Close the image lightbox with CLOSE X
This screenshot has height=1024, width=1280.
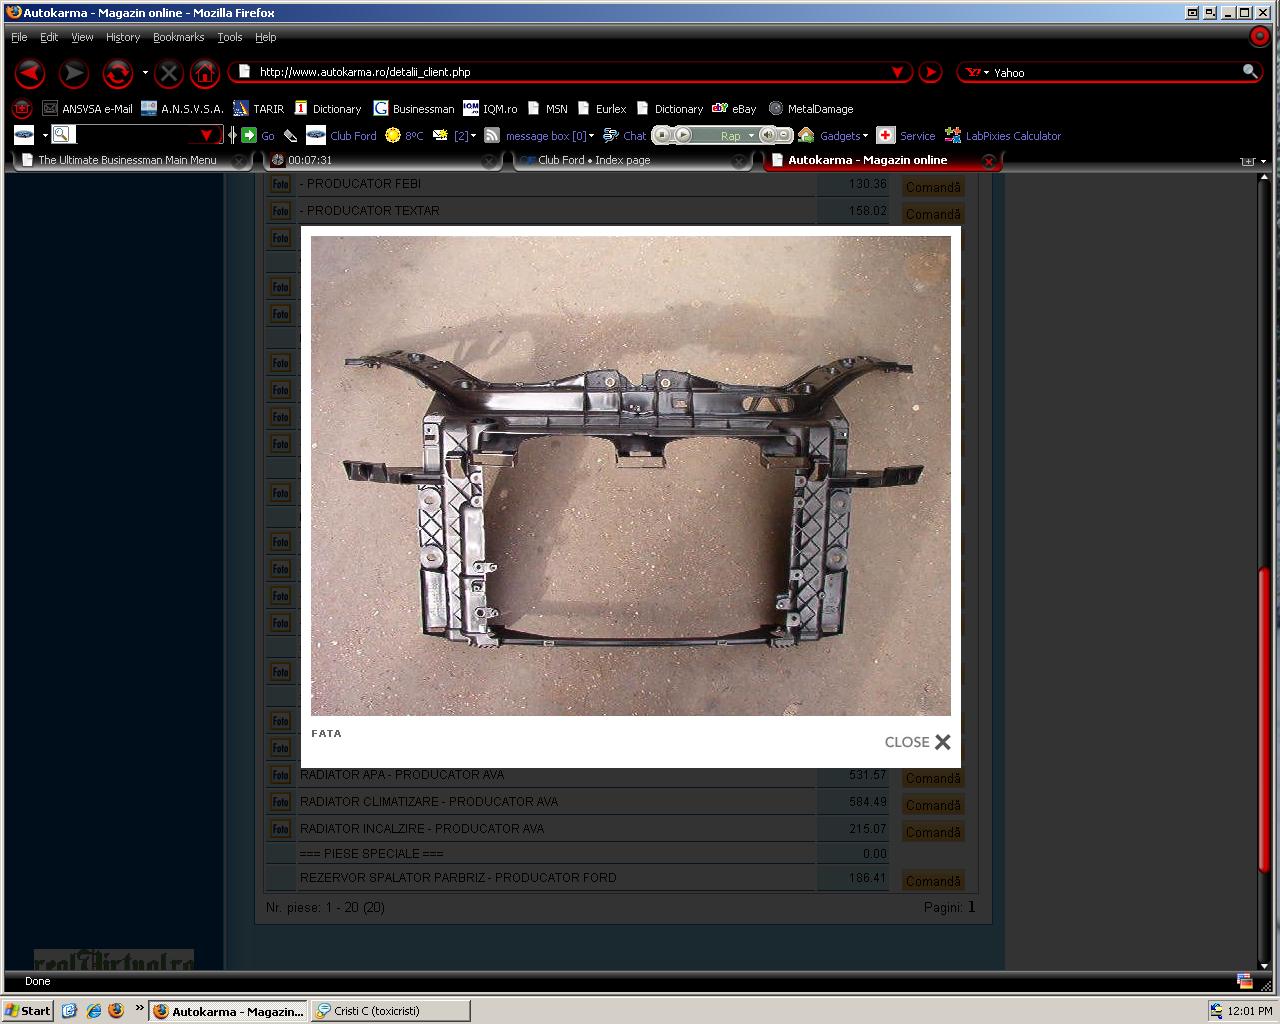click(x=917, y=742)
